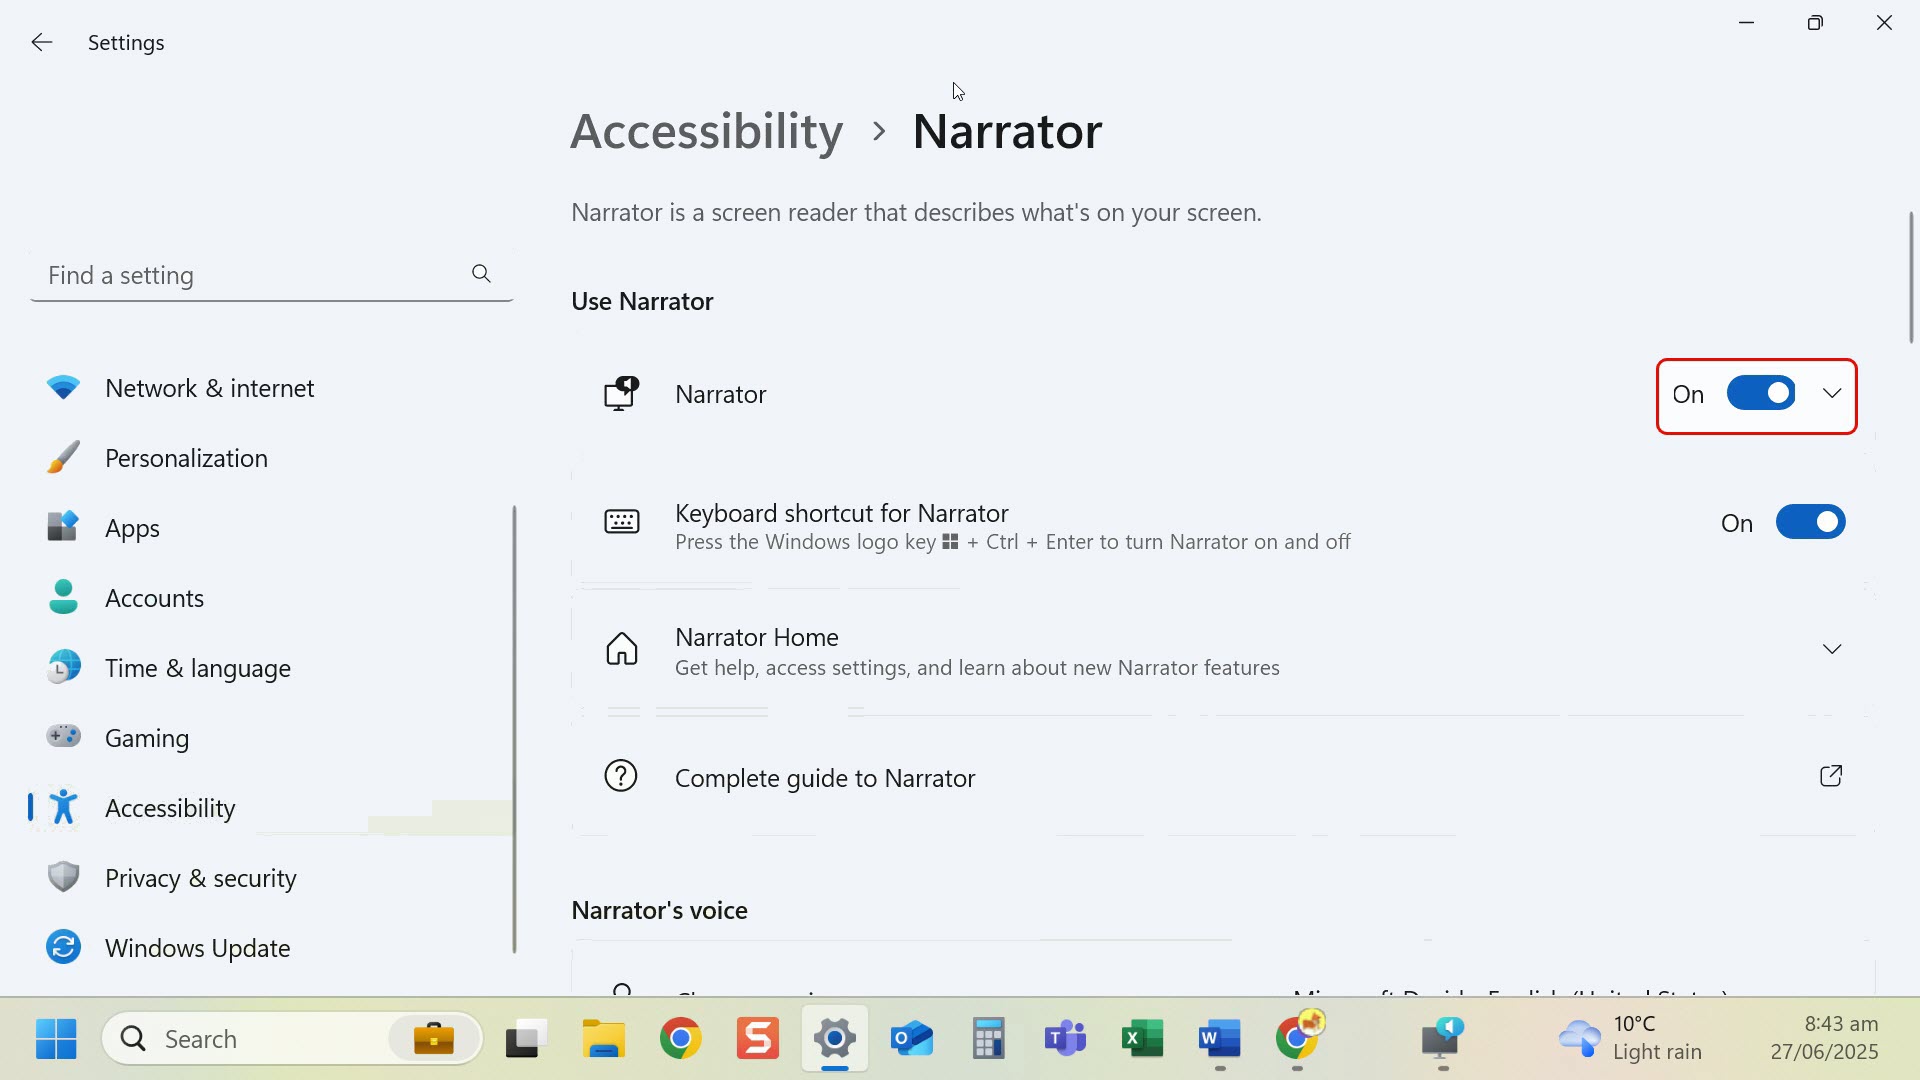Click the taskbar Search box
The image size is (1920, 1080).
[292, 1039]
